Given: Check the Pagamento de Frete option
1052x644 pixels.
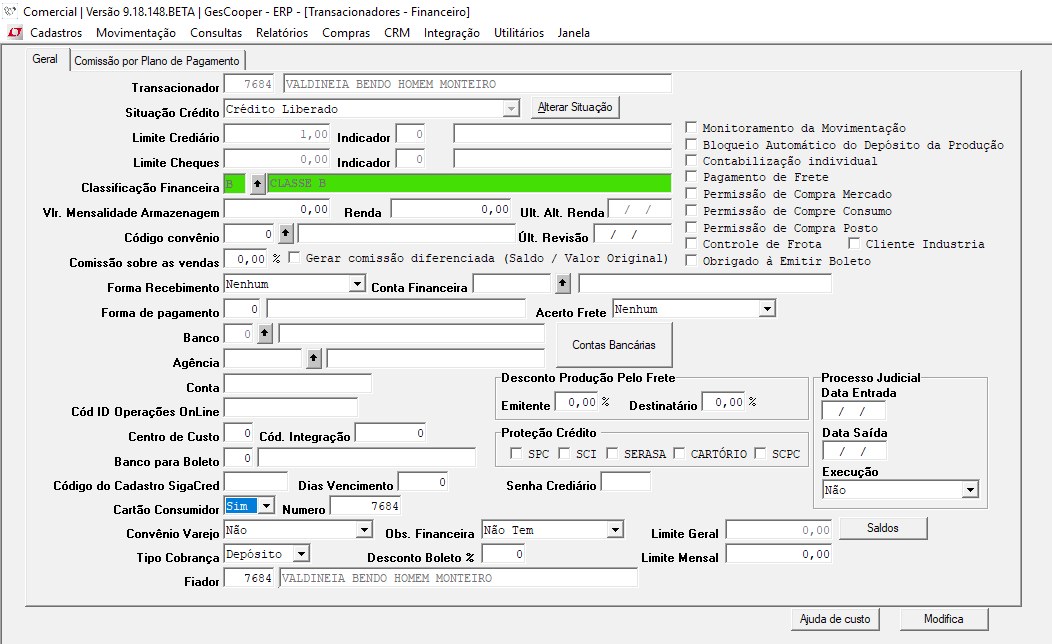Looking at the screenshot, I should tap(691, 177).
